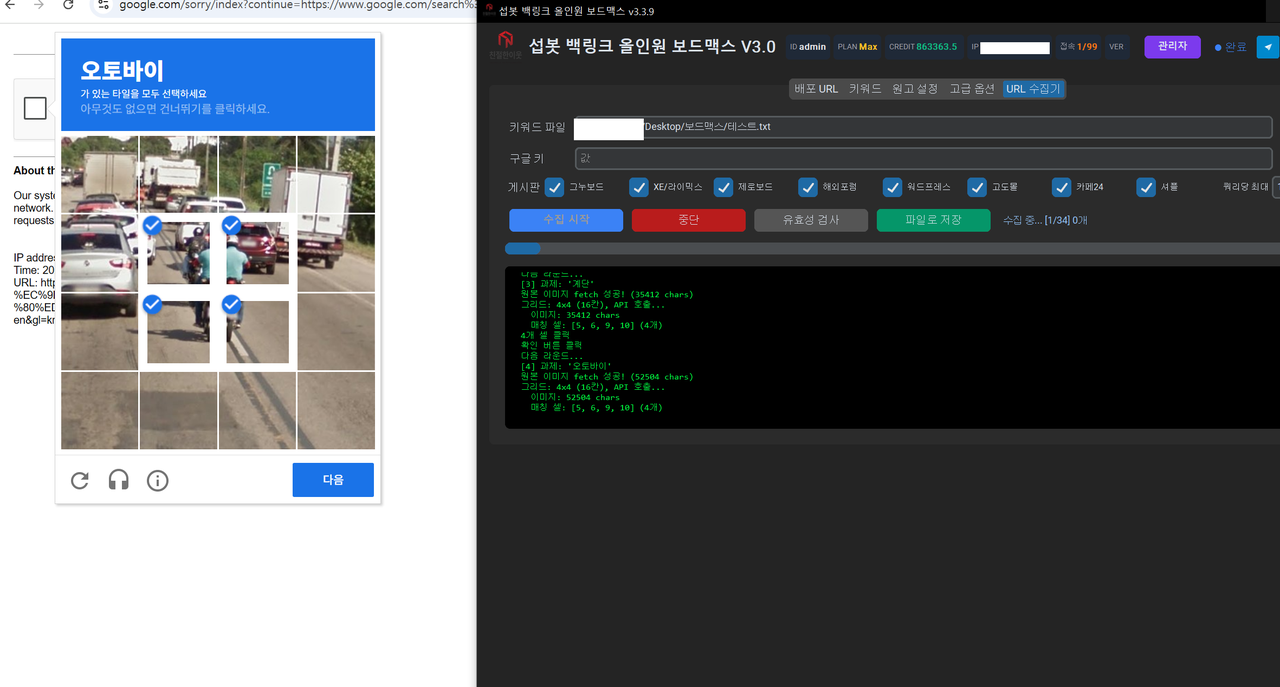
Task: Toggle the 그누보드 checkbox
Action: [x=554, y=187]
